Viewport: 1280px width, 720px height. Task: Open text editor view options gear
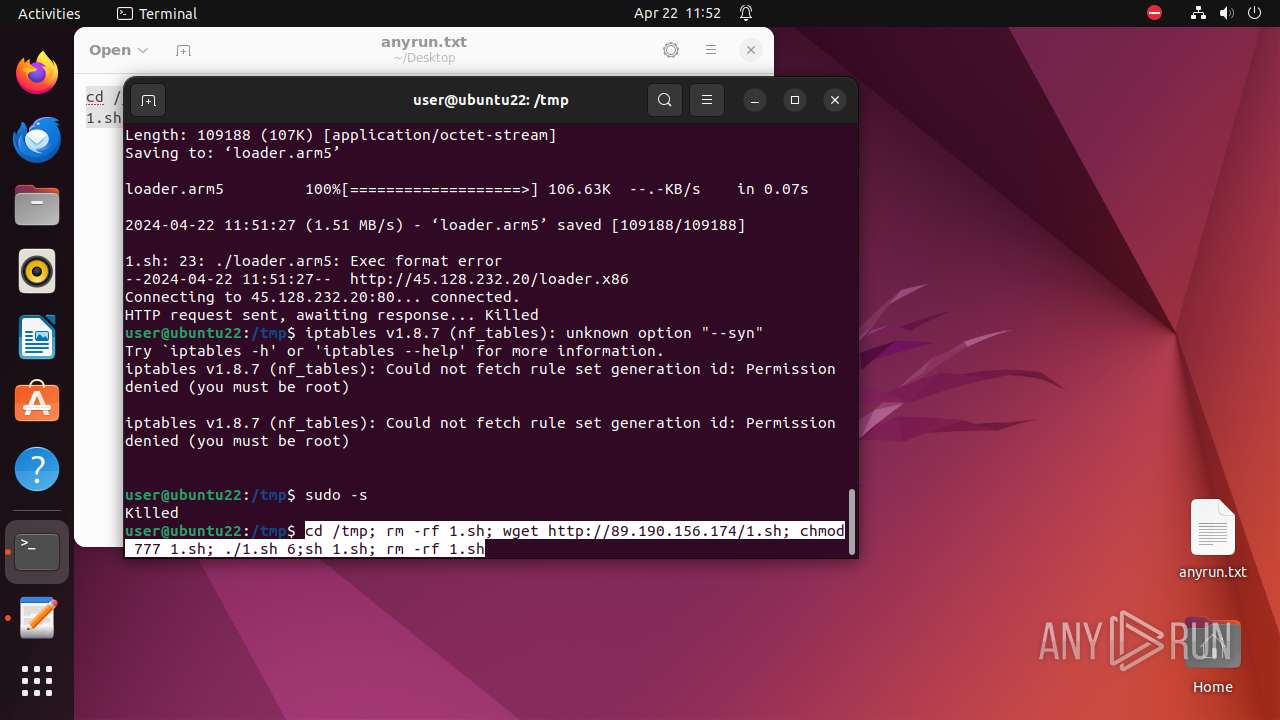[x=671, y=50]
